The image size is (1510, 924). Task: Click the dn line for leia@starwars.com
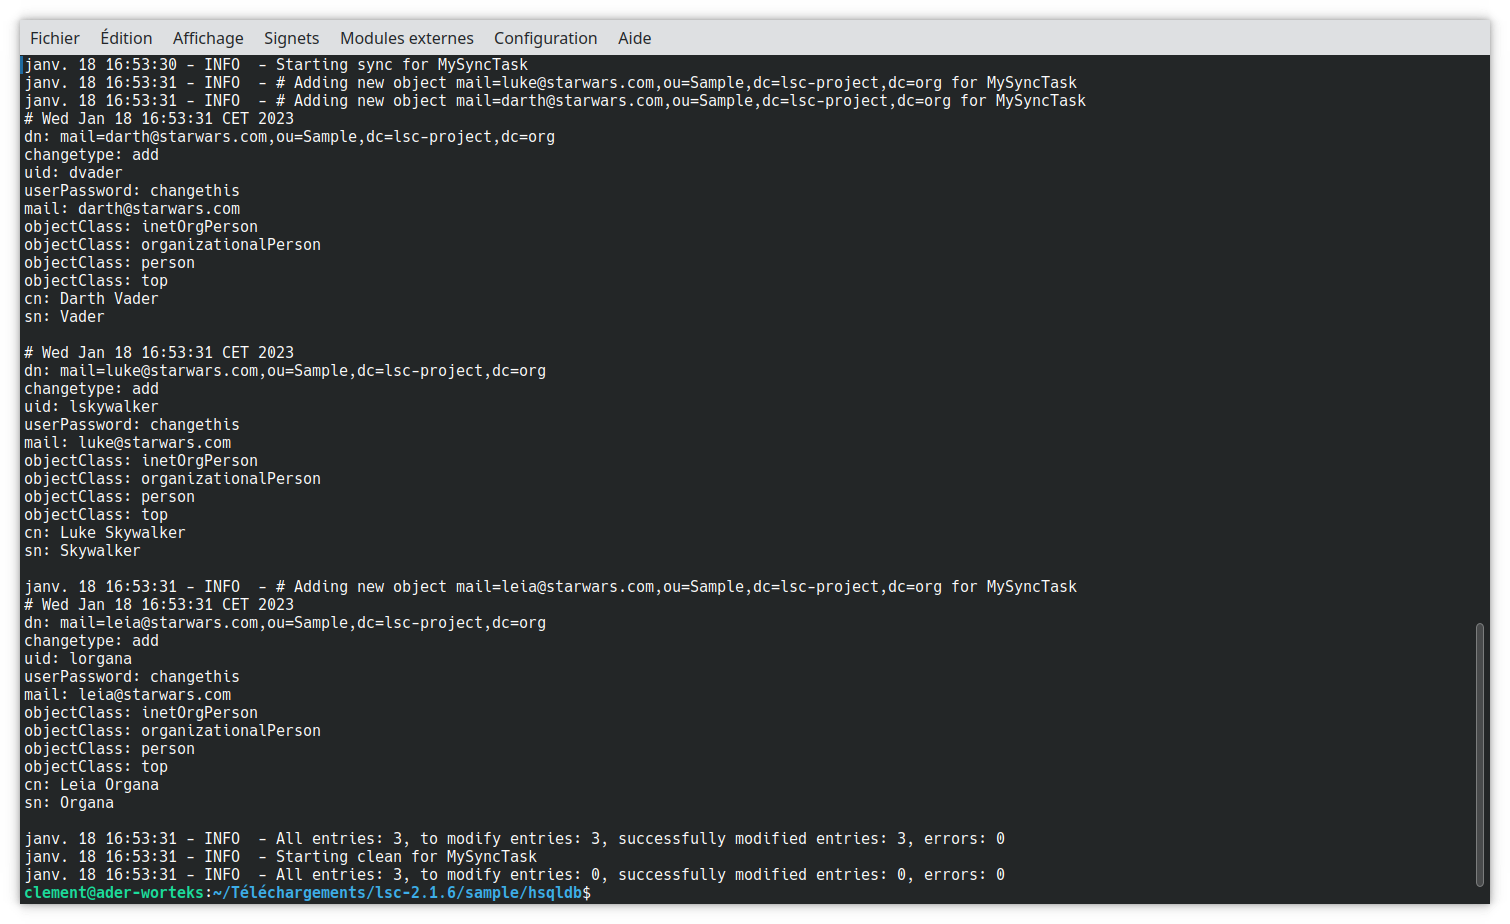285,623
